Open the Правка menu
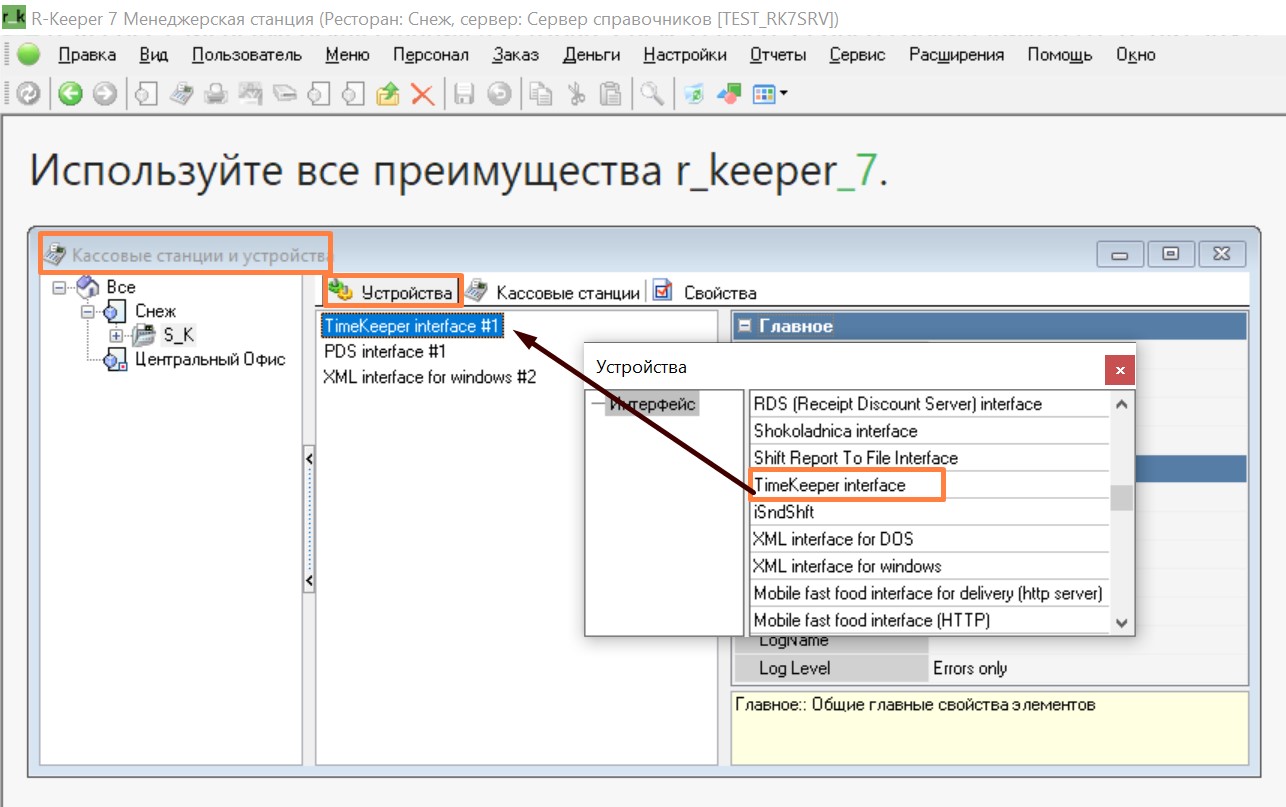Screen dimensions: 1286x807 click(x=87, y=55)
